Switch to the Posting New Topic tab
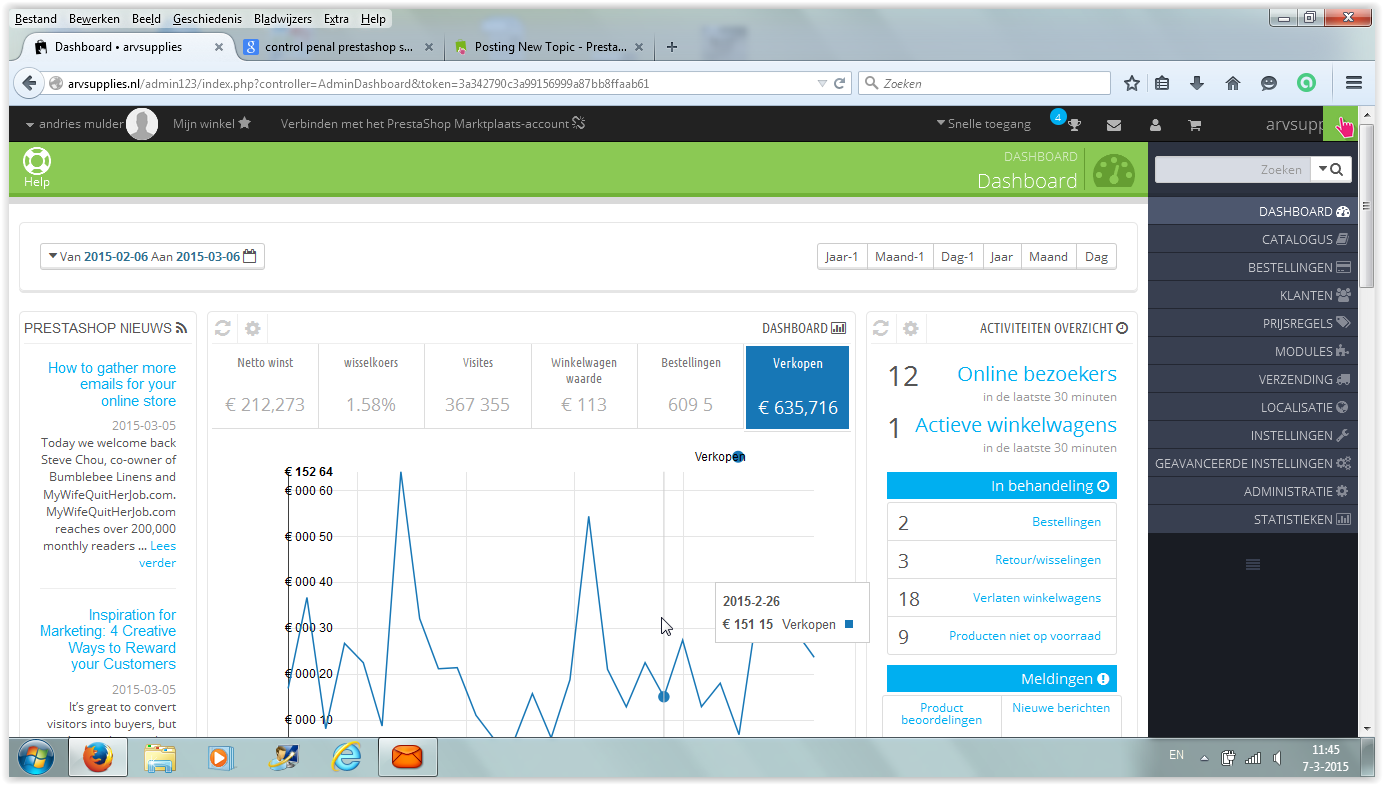Image resolution: width=1383 pixels, height=785 pixels. (551, 47)
